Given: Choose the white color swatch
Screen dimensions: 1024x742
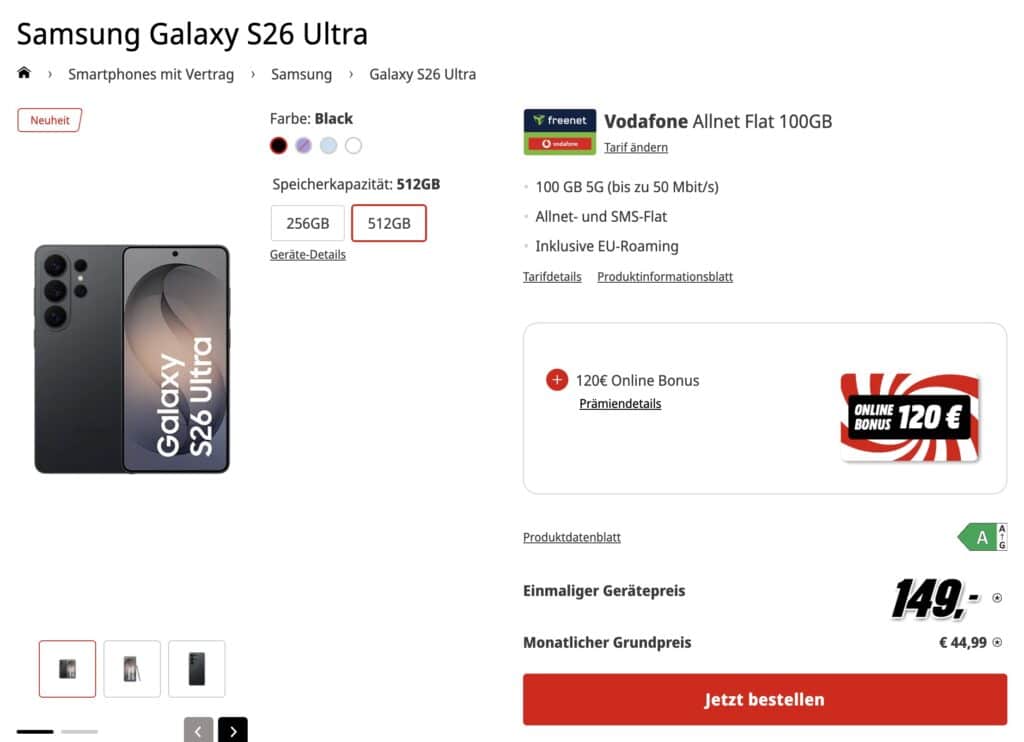Looking at the screenshot, I should coord(353,146).
